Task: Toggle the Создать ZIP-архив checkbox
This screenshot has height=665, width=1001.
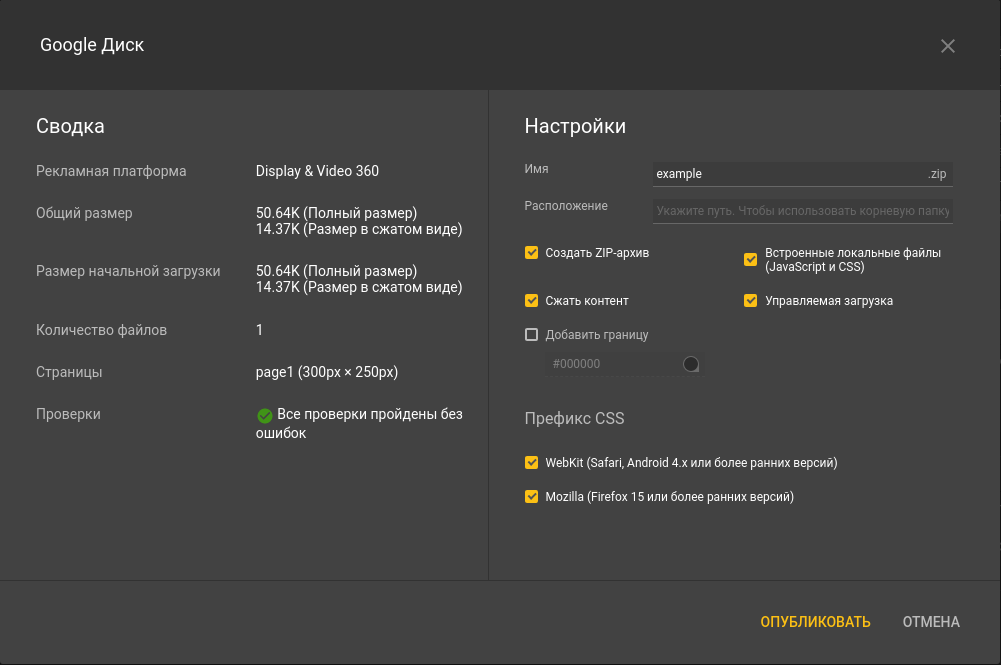Action: pos(532,253)
